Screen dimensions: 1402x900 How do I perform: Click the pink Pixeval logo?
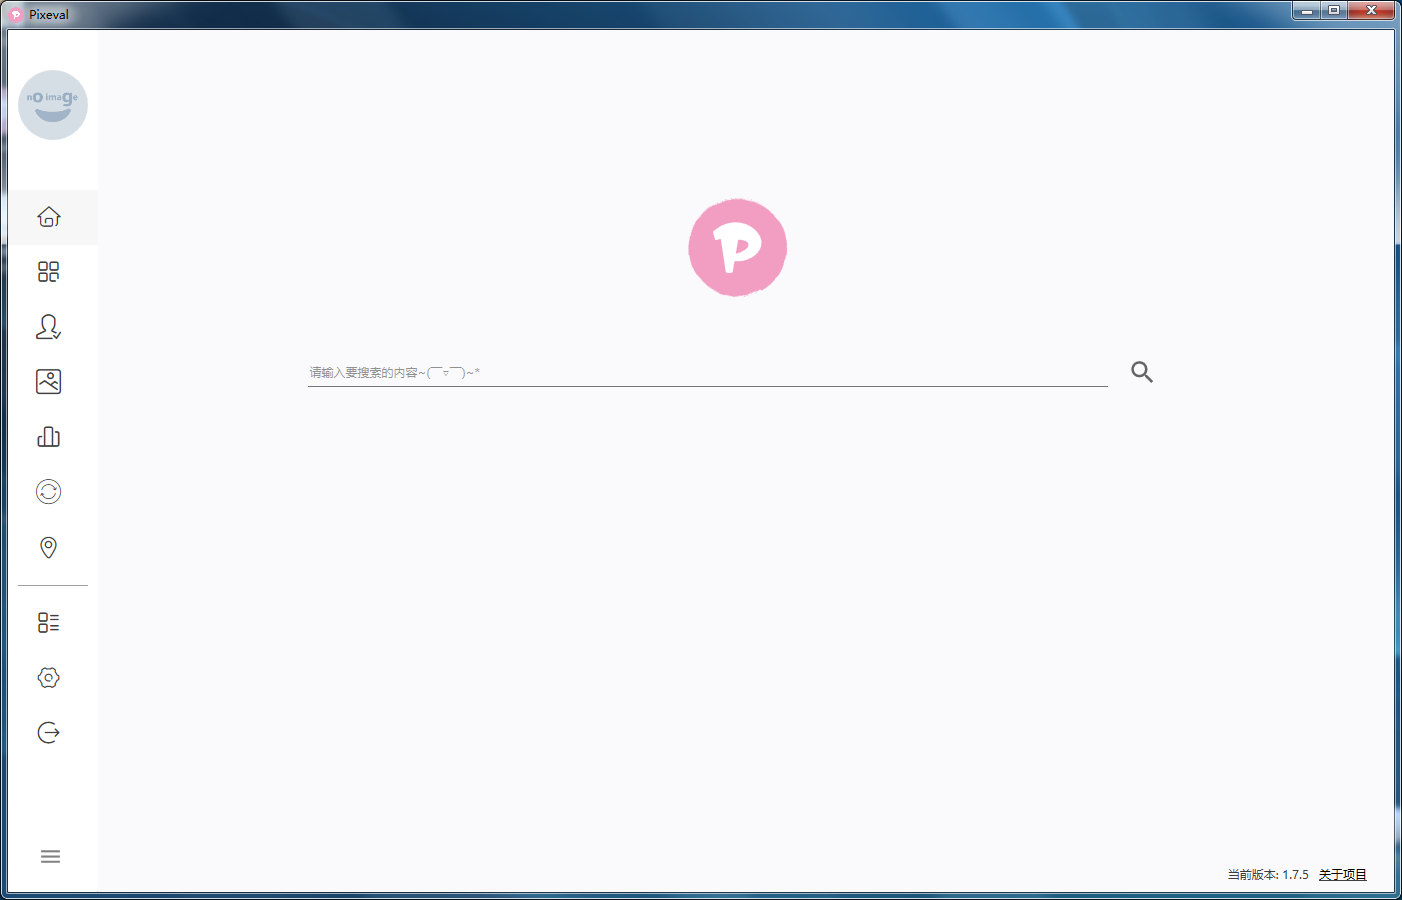point(738,247)
